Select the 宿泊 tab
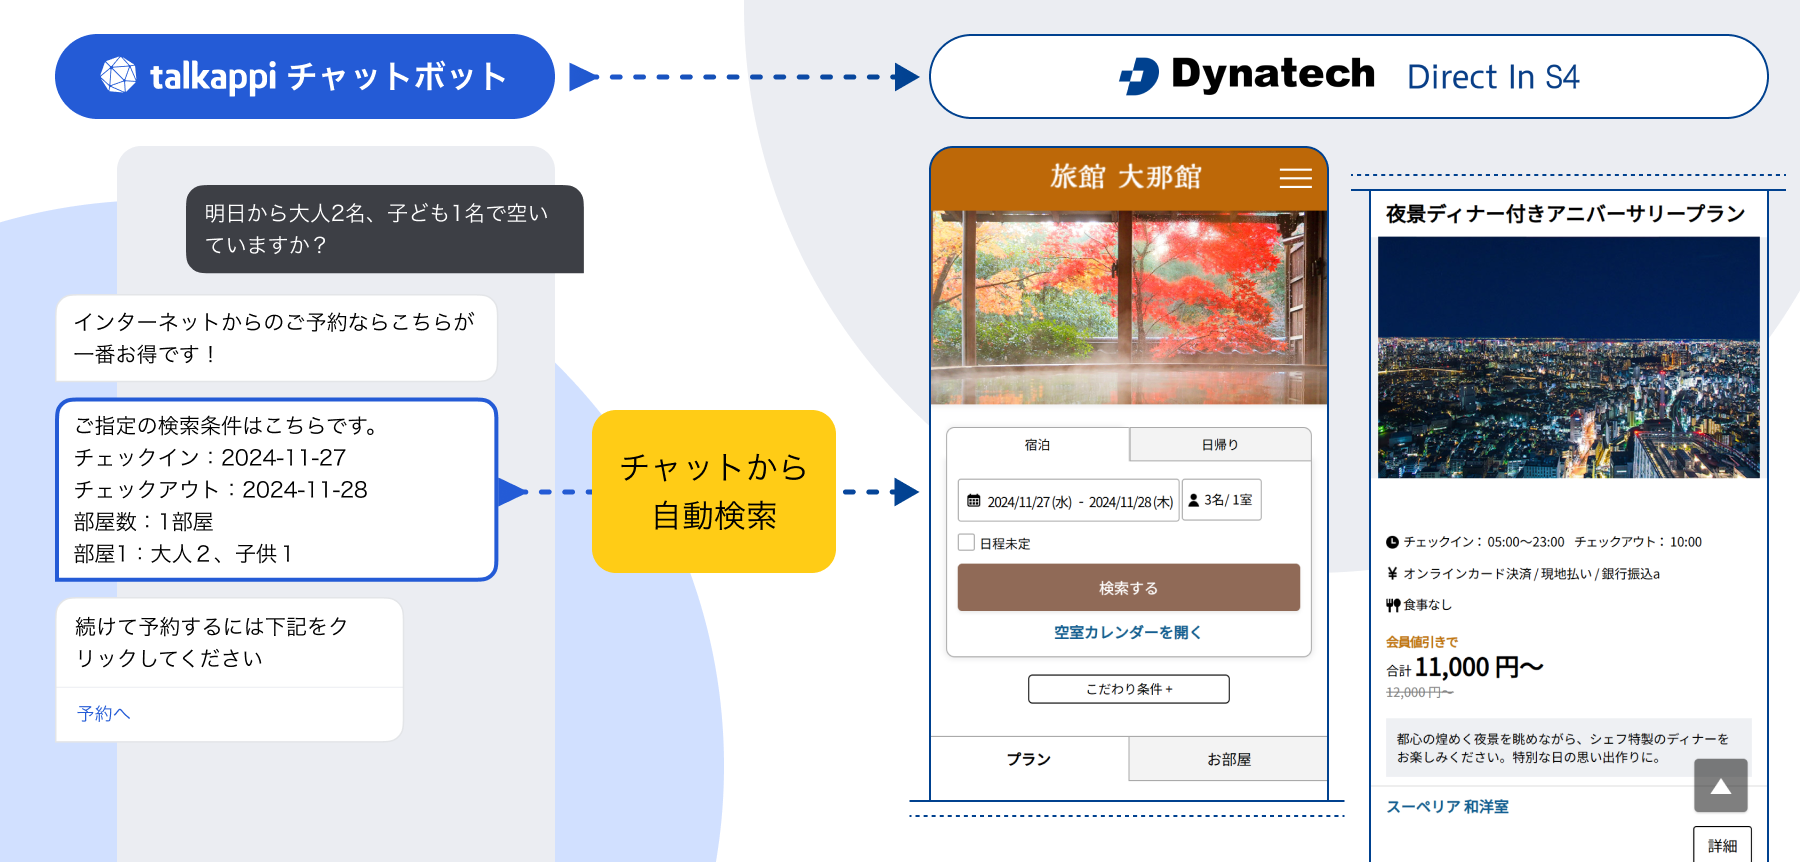This screenshot has height=862, width=1800. coord(1037,445)
